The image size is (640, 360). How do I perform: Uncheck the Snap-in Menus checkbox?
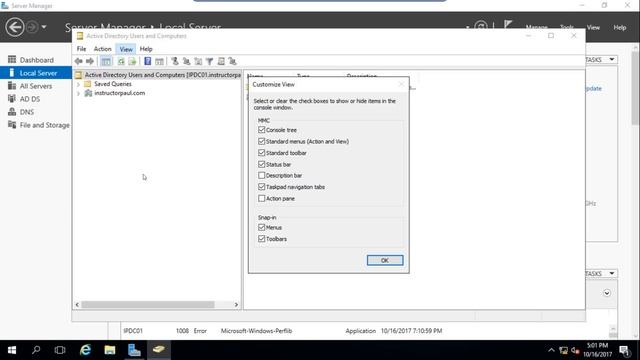point(262,227)
